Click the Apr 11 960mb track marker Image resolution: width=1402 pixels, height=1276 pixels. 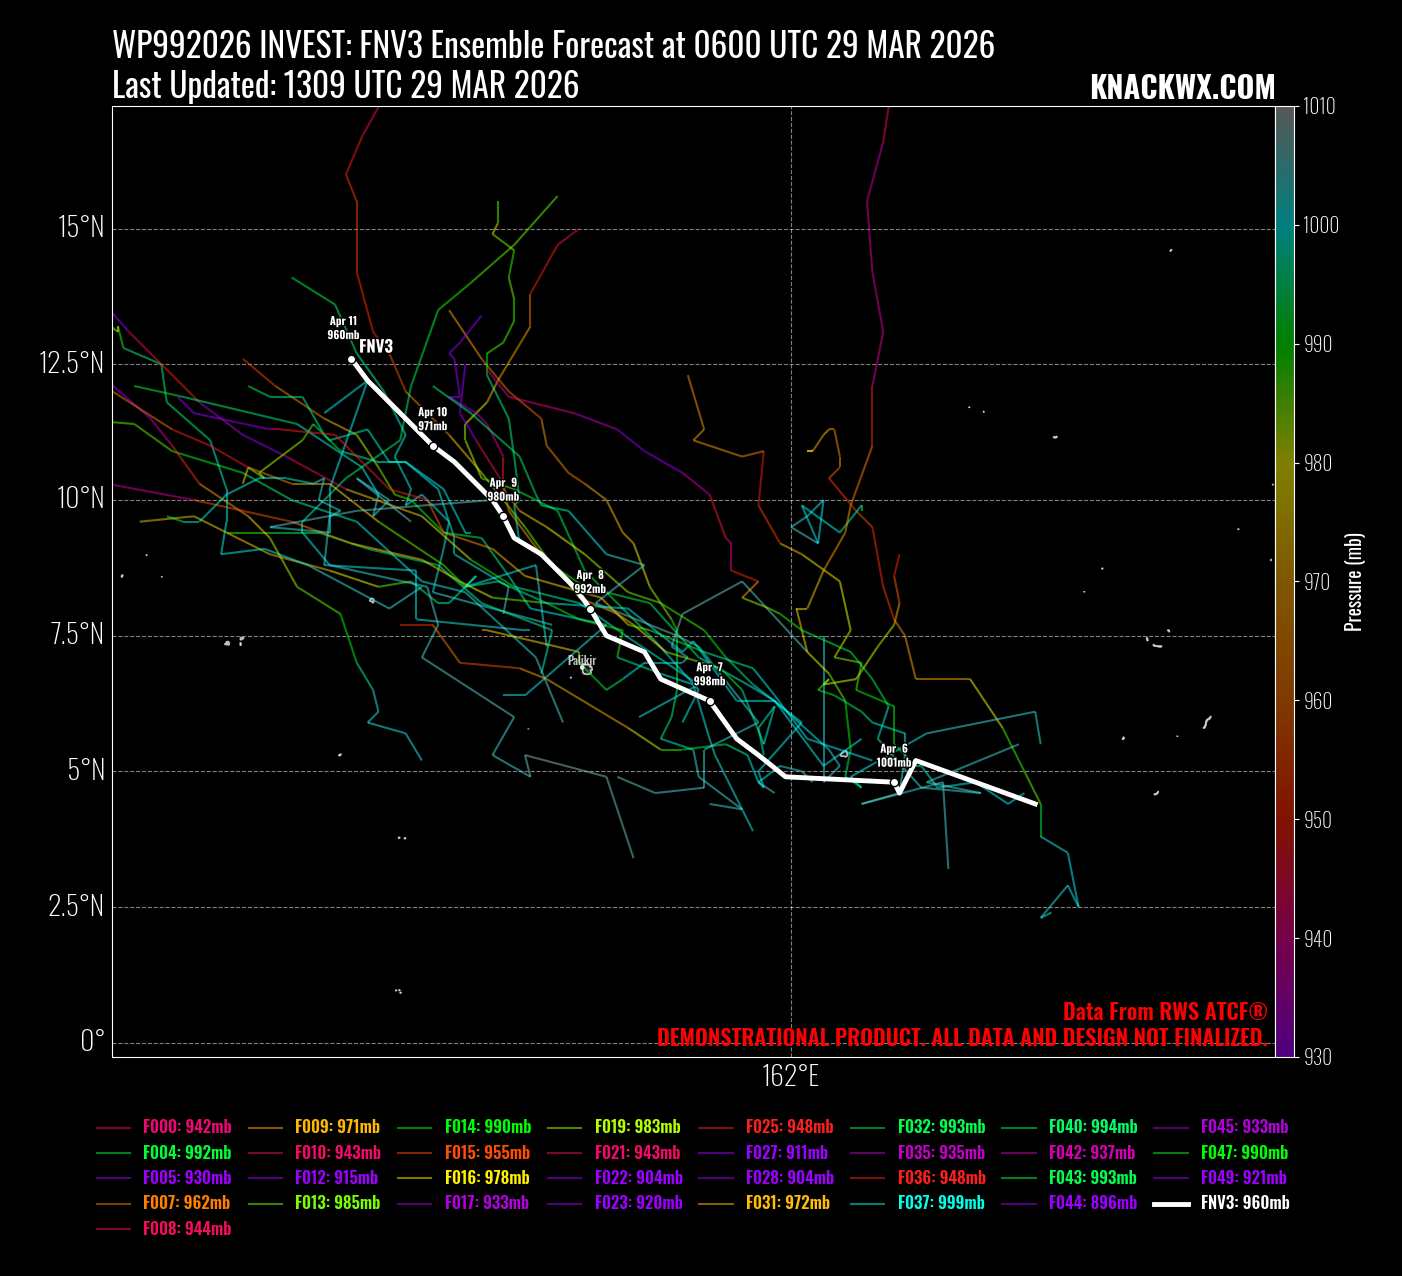pos(351,359)
